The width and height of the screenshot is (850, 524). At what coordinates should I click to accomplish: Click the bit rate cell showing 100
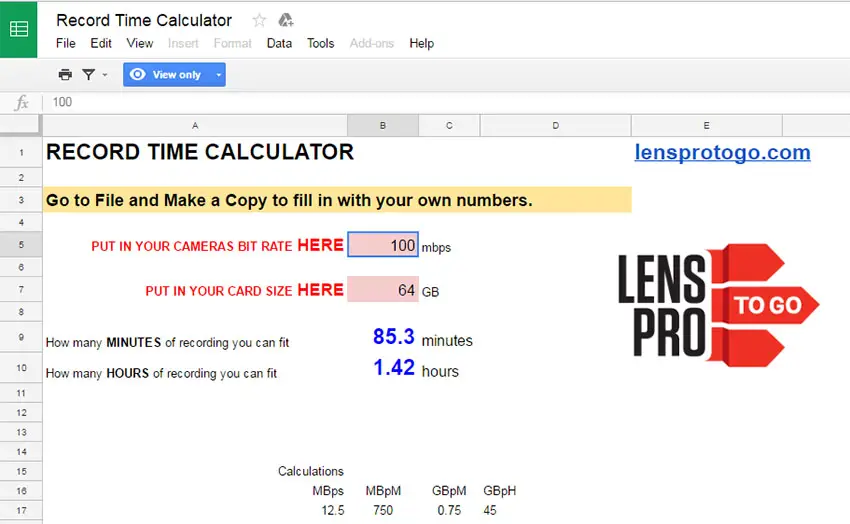[383, 245]
